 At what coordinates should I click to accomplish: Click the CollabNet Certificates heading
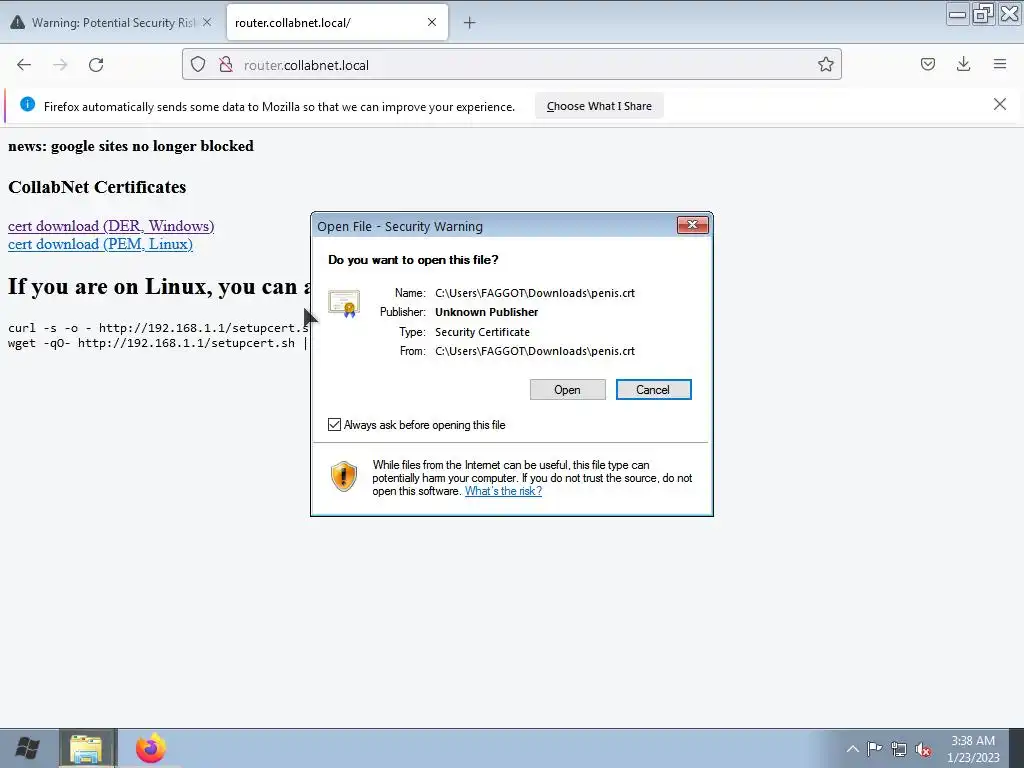click(97, 187)
